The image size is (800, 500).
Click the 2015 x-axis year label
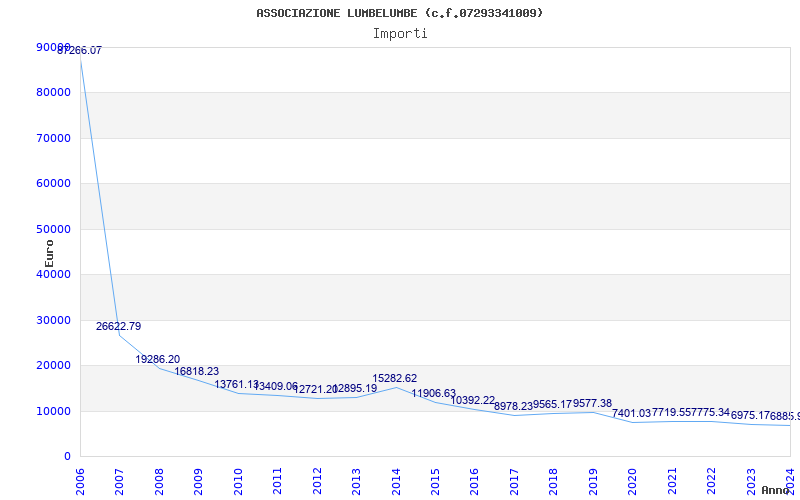click(x=435, y=481)
